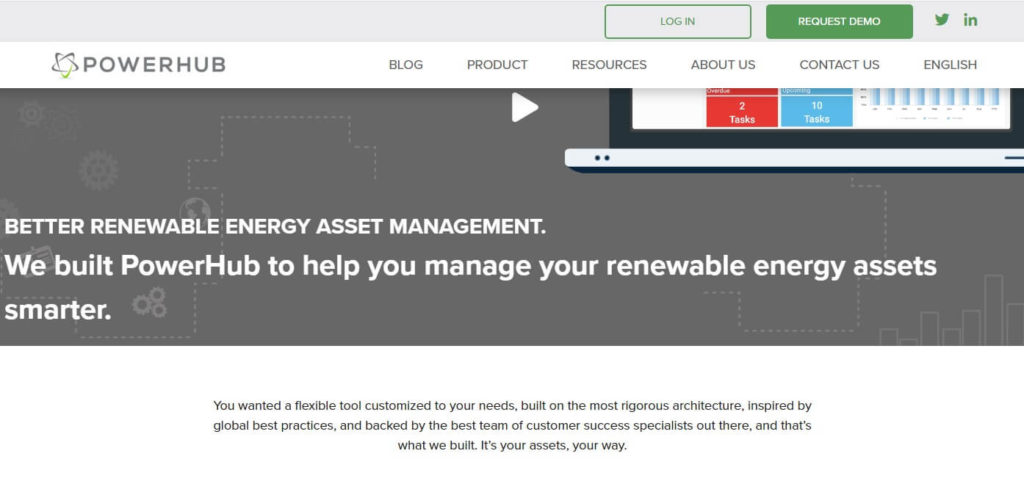This screenshot has width=1024, height=484.
Task: Click the heading 'BETTER RENEWABLE ENERGY ASSET MANAGEMENT.'
Action: click(x=275, y=227)
